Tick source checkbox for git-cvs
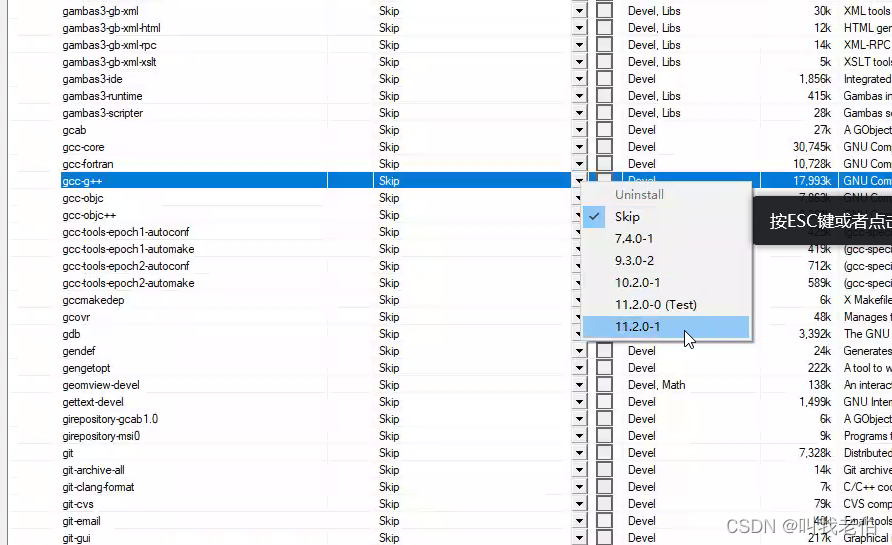The image size is (892, 545). point(604,504)
